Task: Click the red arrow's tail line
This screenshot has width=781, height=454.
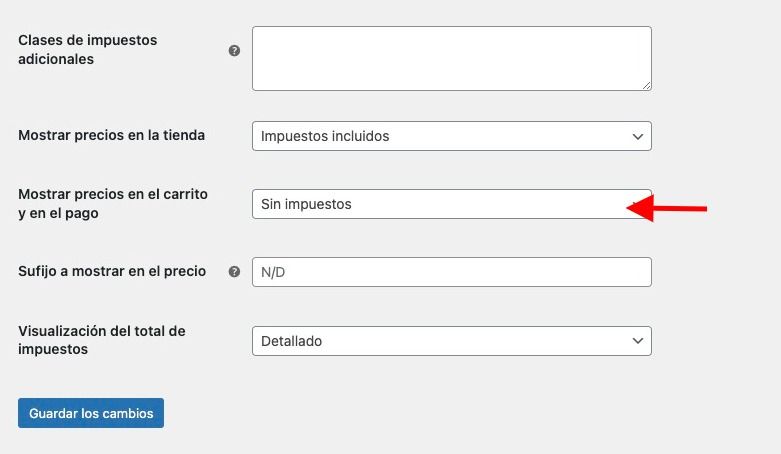Action: click(680, 208)
